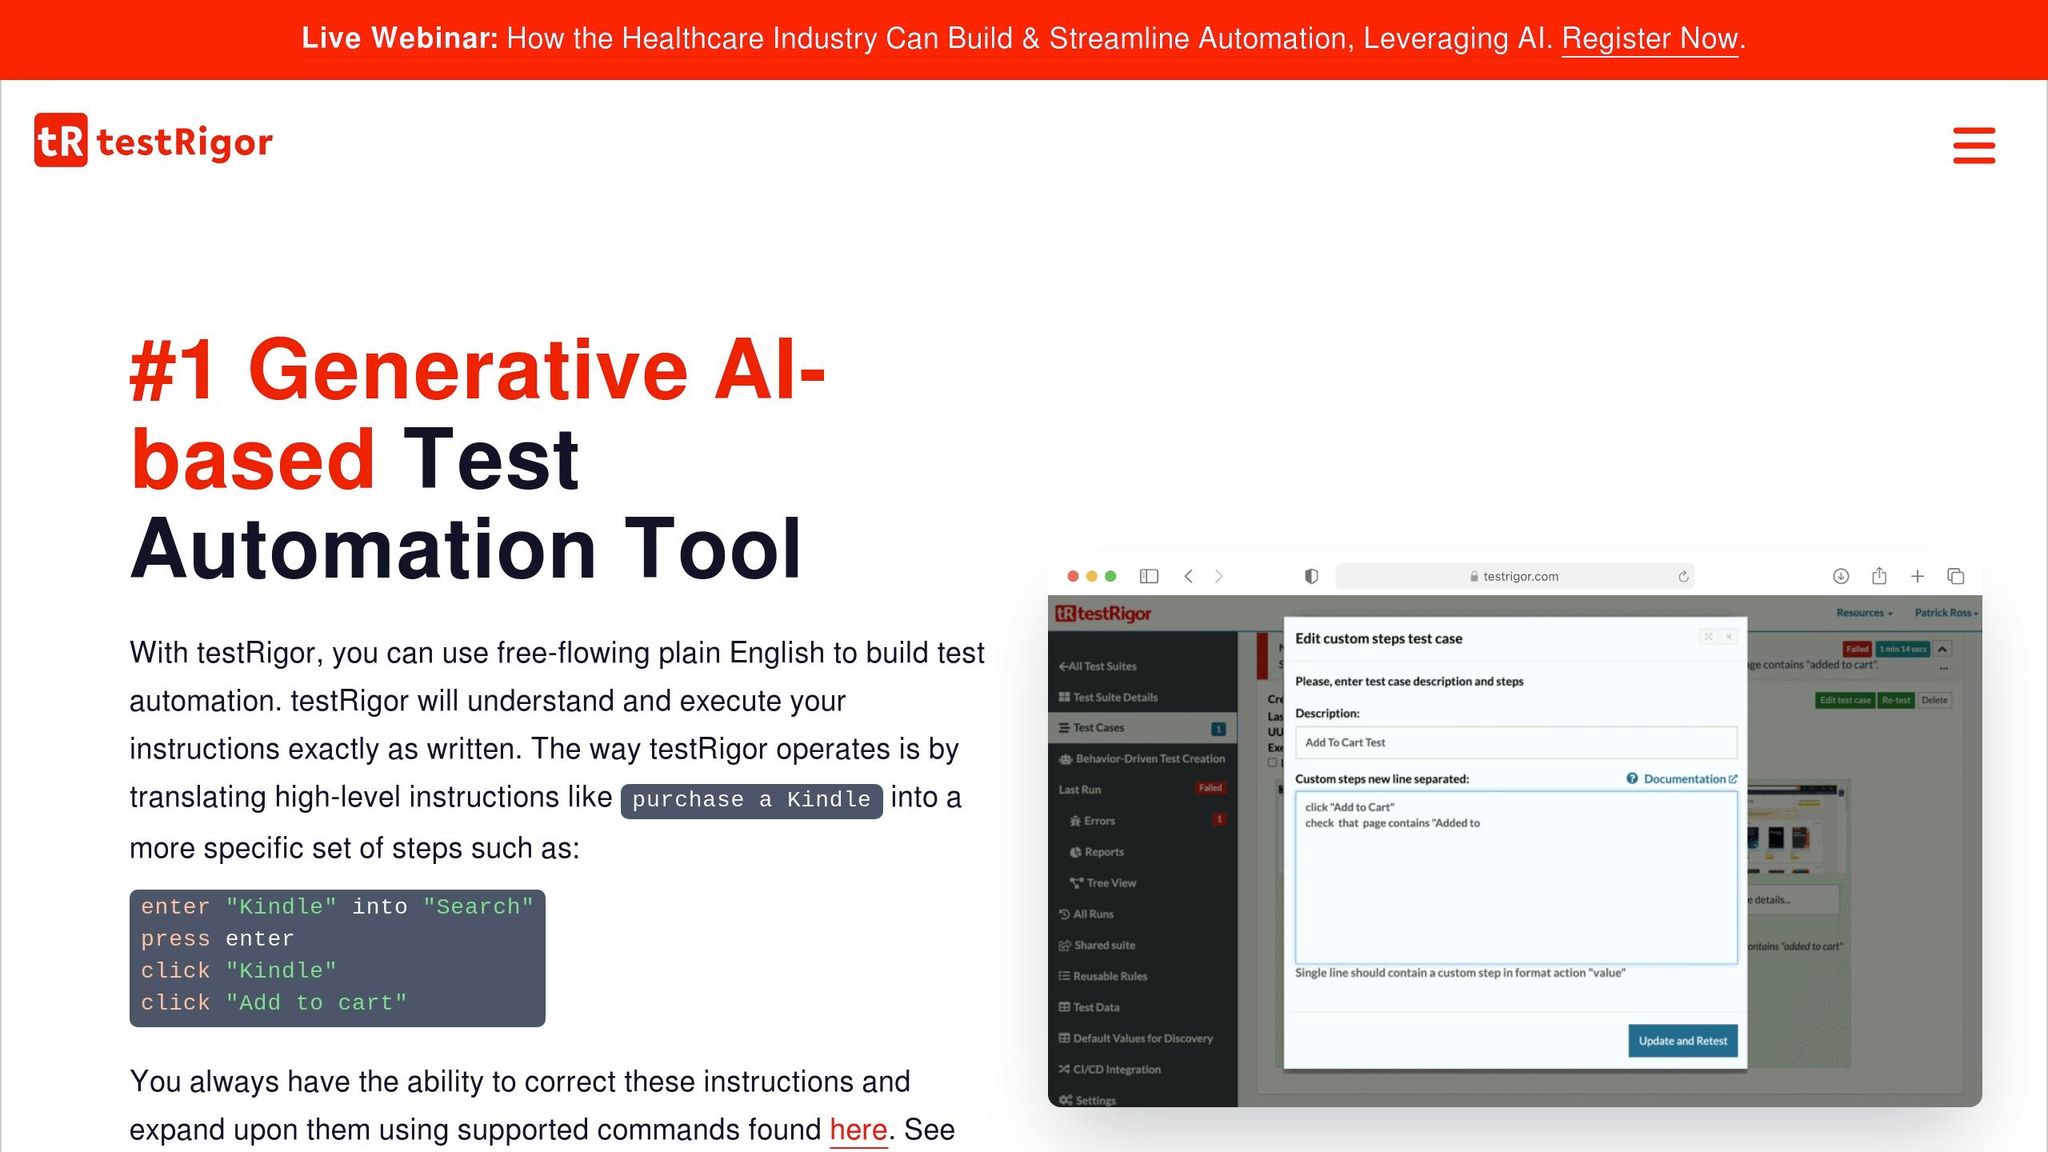Screen dimensions: 2048x1152
Task: Click Register Now webinar link
Action: pos(1650,39)
